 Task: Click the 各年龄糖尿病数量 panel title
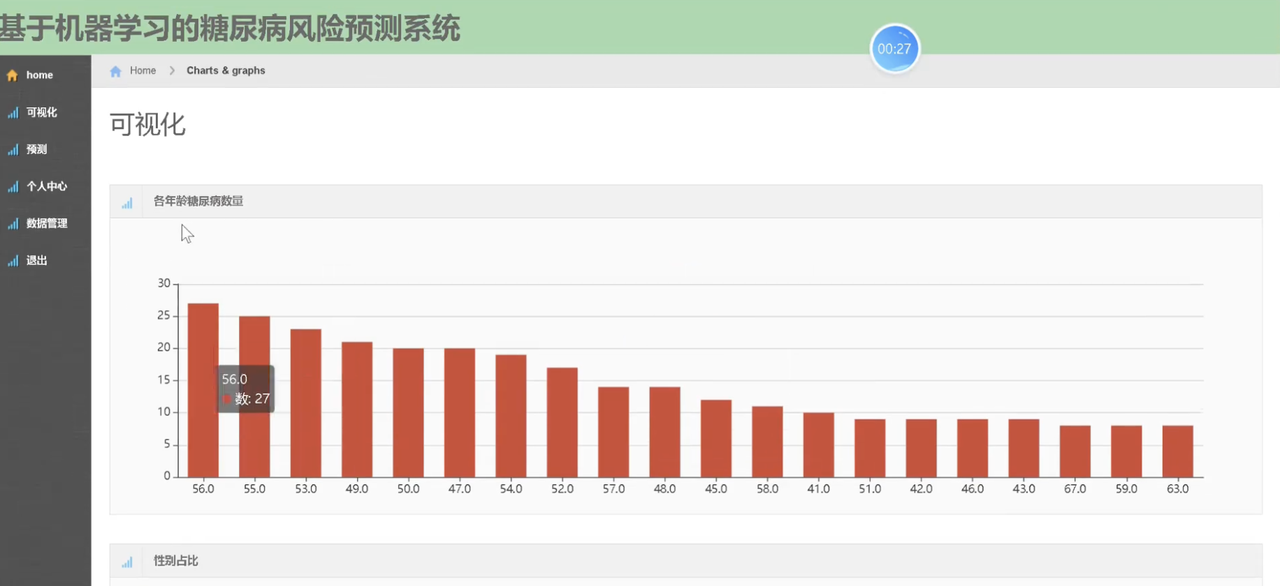pyautogui.click(x=198, y=202)
